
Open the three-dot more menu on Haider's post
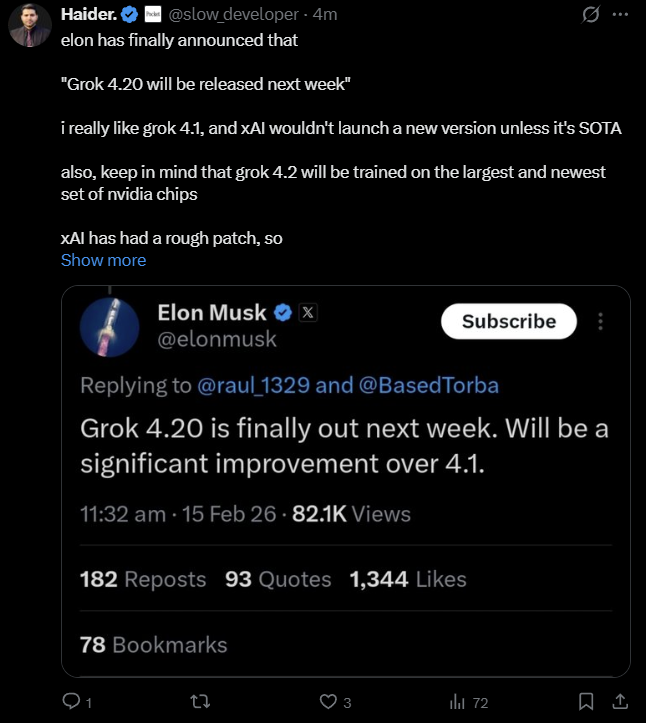coord(620,14)
